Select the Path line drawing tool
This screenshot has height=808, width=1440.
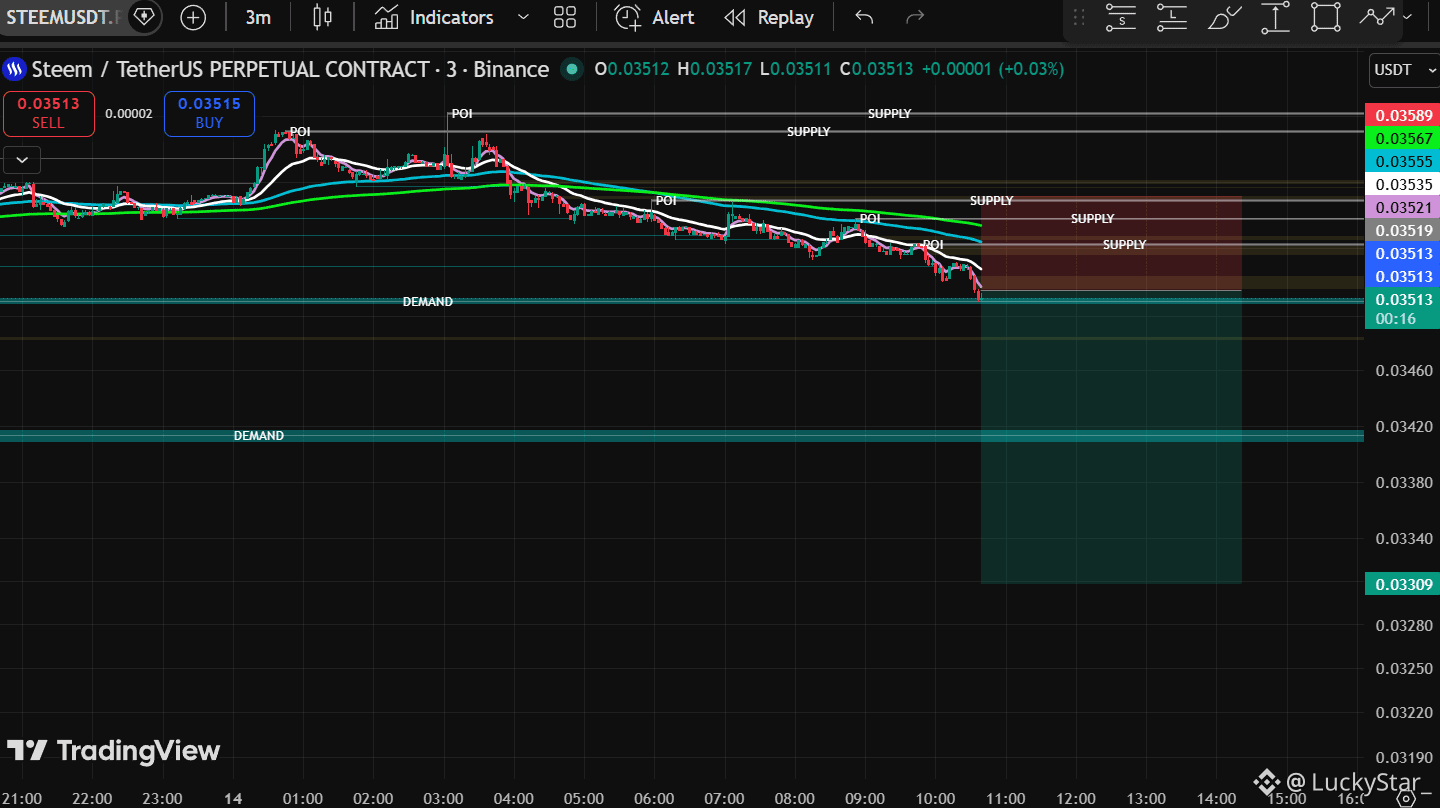pos(1376,17)
